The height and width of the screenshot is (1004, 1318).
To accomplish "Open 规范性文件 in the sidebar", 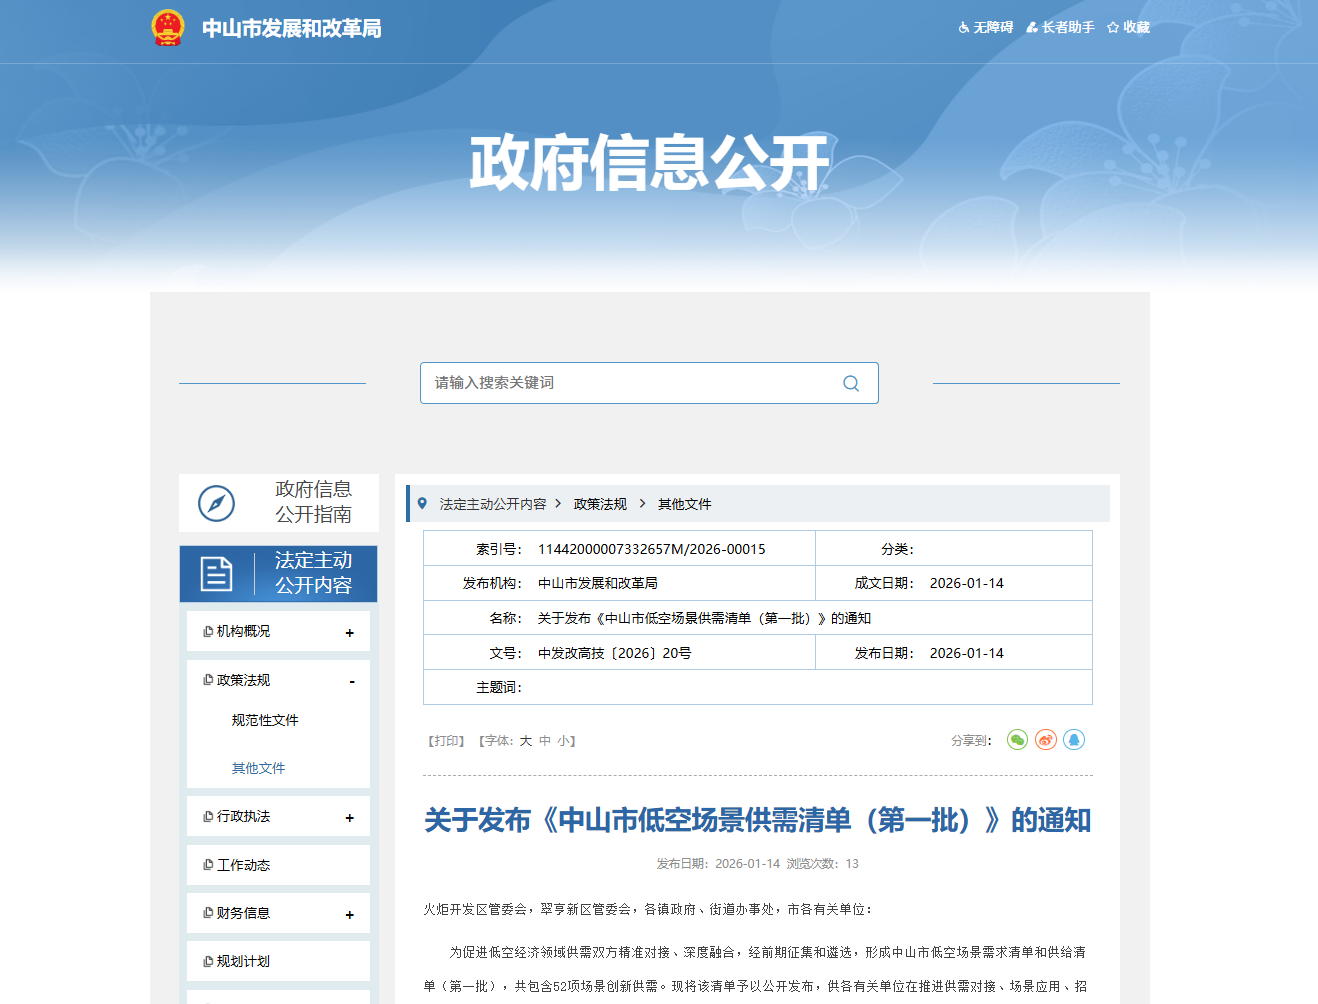I will pos(265,720).
